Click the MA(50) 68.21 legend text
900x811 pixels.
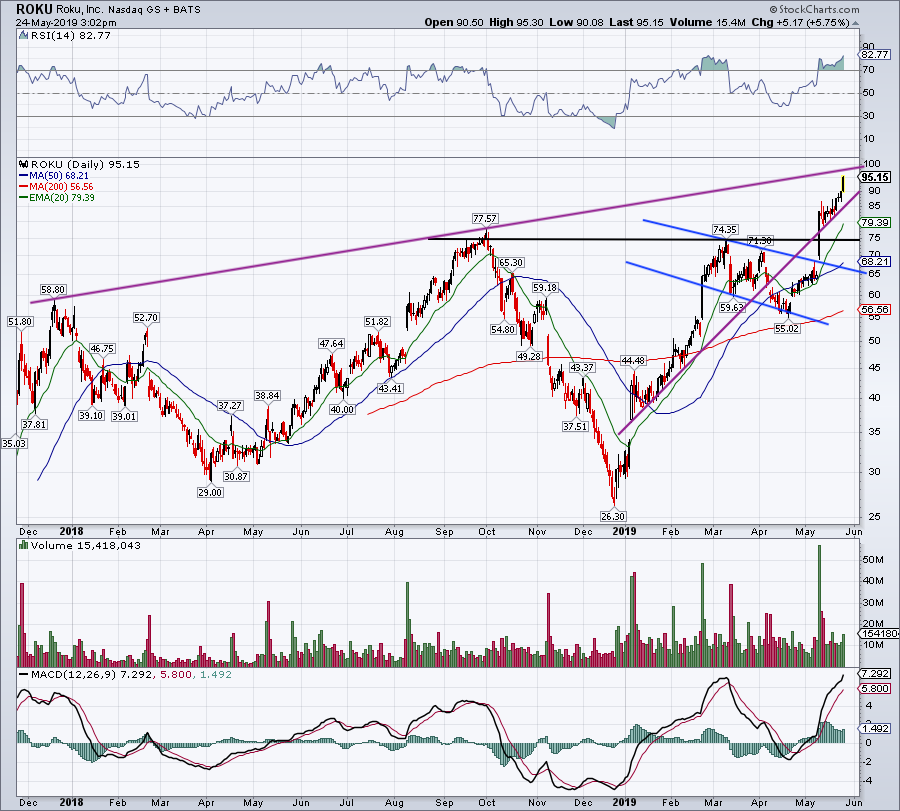click(x=59, y=176)
